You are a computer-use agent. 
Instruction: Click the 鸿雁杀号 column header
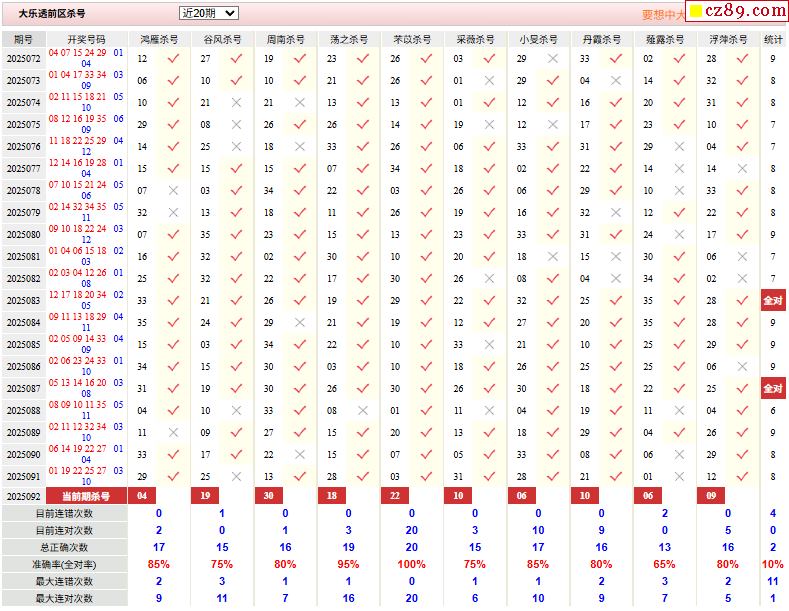(x=159, y=39)
